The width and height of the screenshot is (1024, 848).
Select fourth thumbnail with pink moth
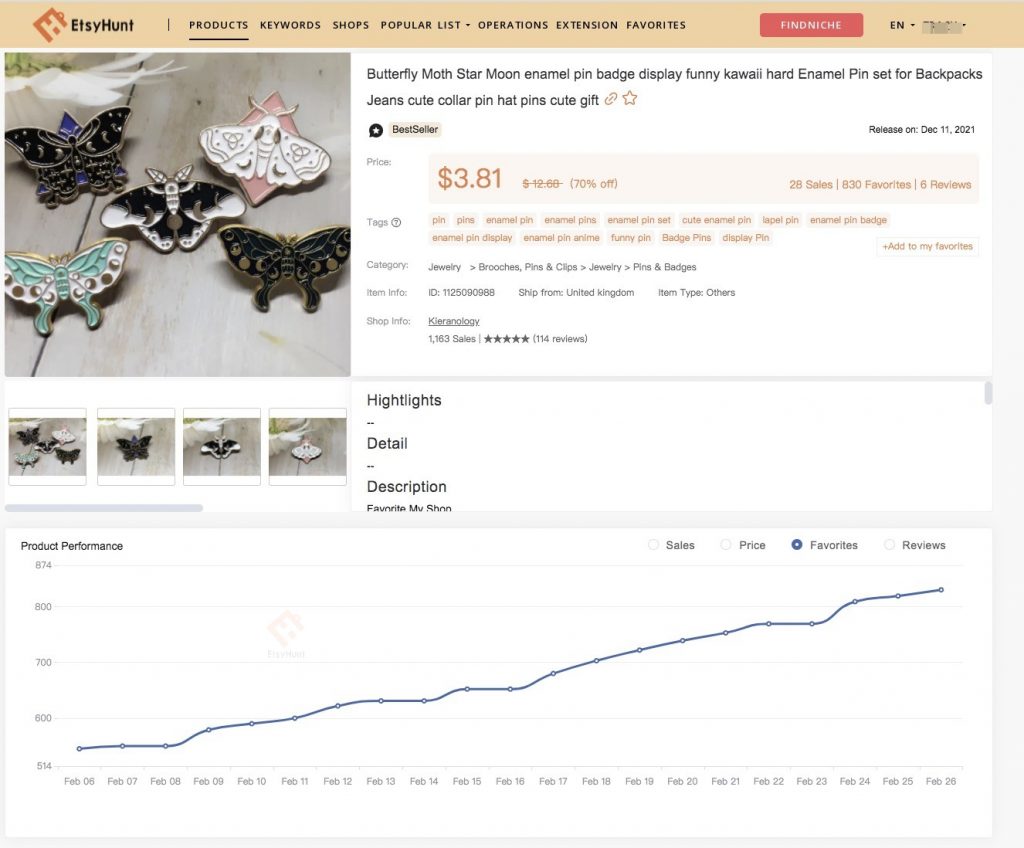click(308, 447)
